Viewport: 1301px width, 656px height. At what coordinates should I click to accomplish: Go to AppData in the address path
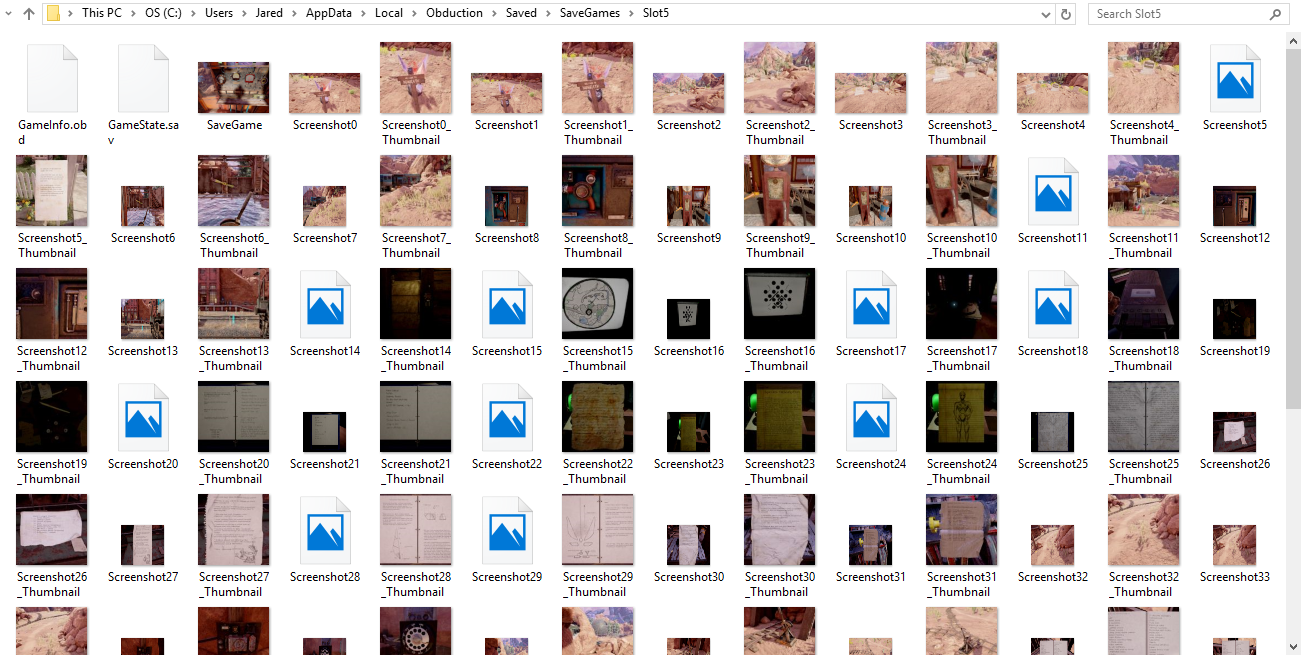pos(329,14)
